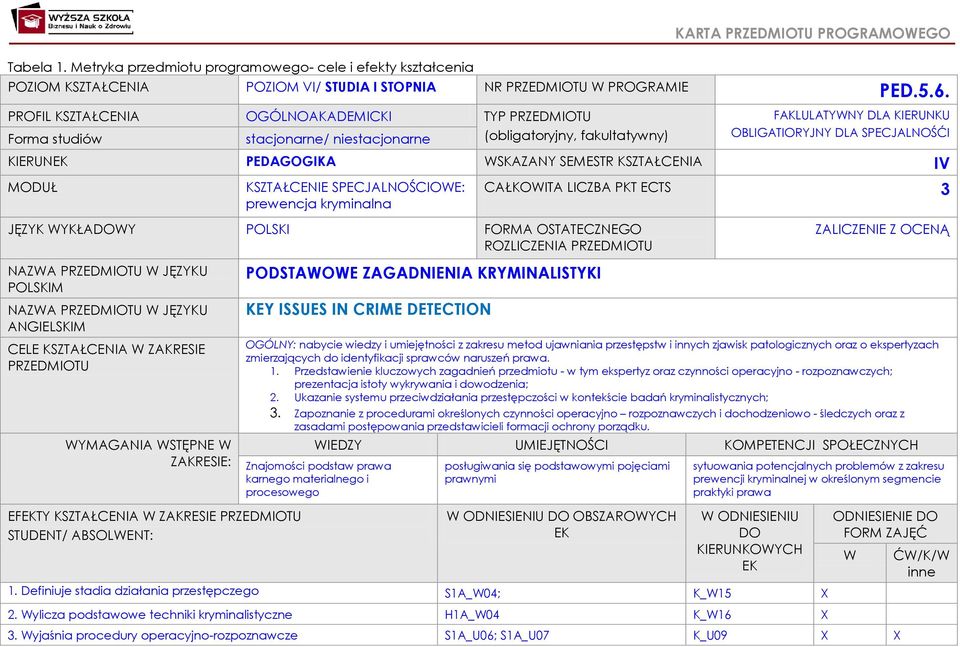Screen dimensions: 960x647
Task: Click 'NAZWA PRZEDMIOTU W JĘZYKU ANGIELSKIM' label
Action: coord(108,318)
